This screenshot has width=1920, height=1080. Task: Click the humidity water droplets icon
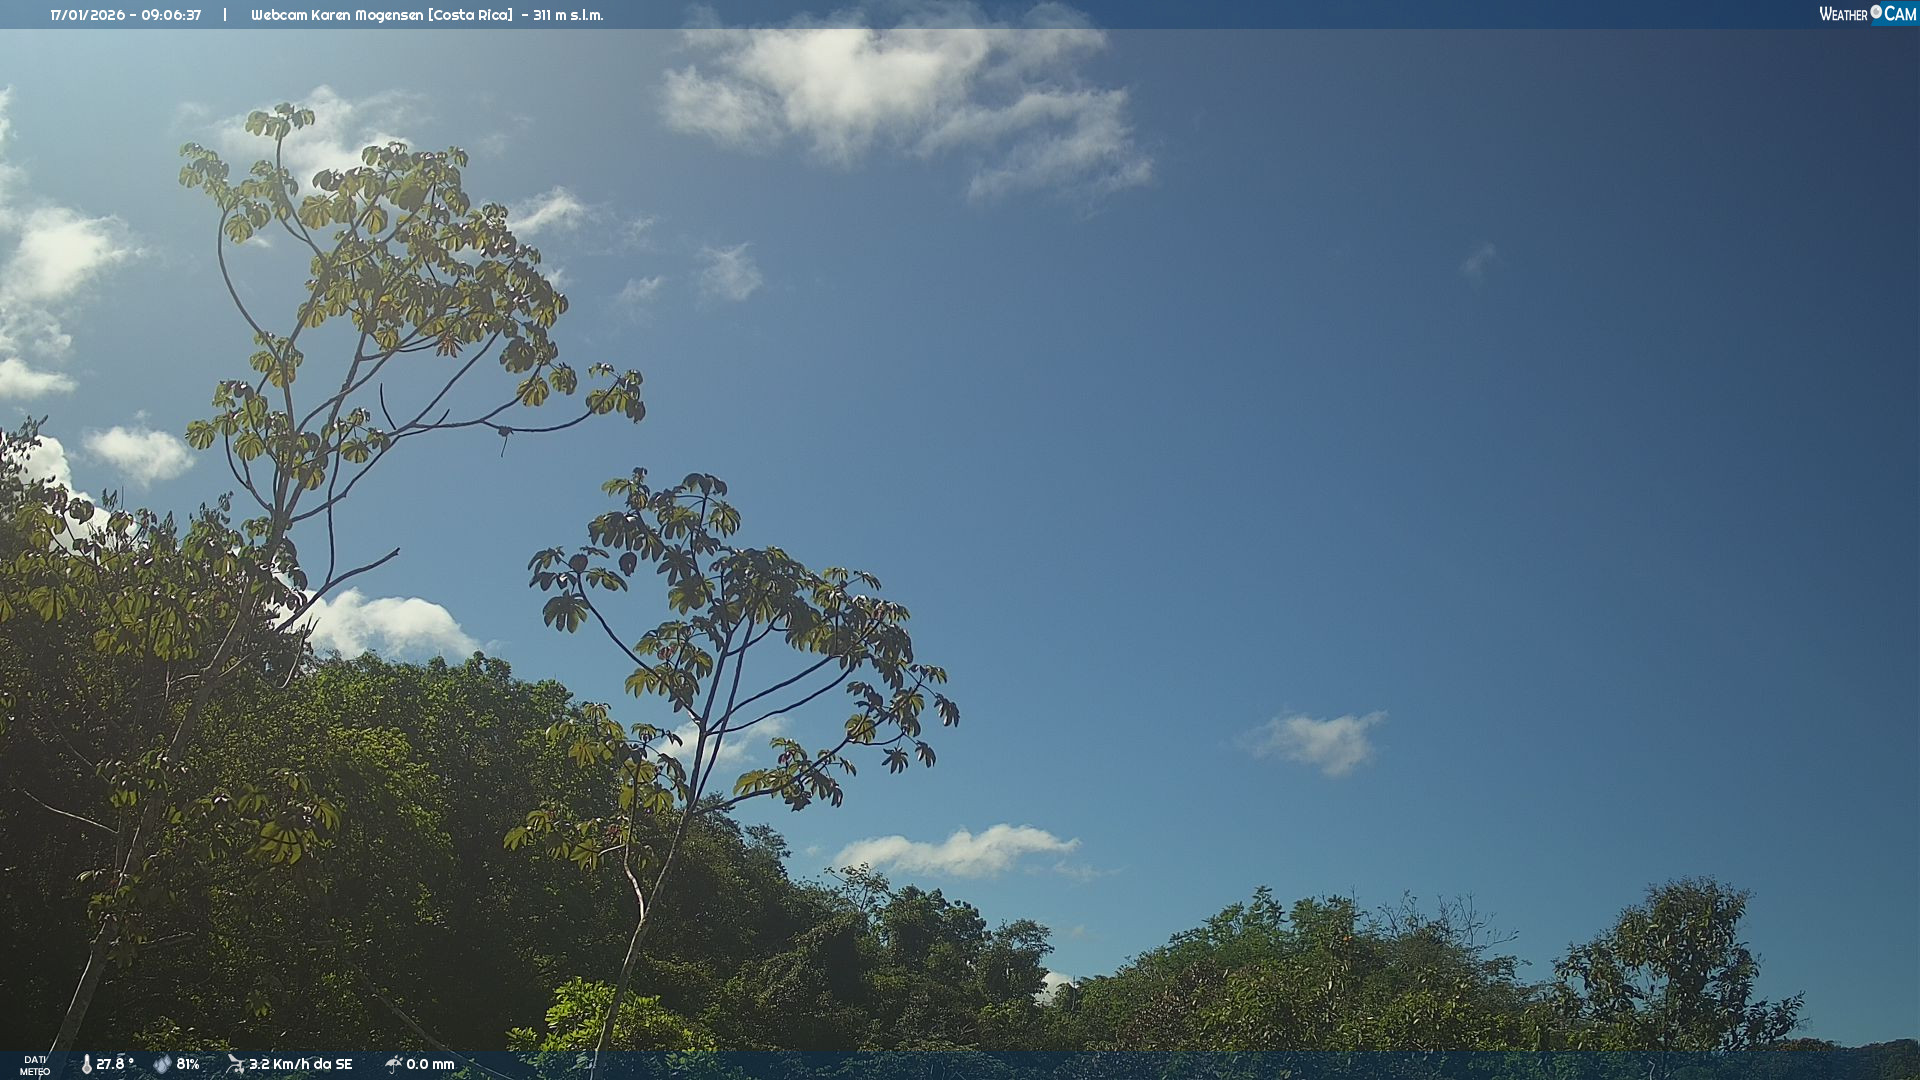pos(162,1064)
